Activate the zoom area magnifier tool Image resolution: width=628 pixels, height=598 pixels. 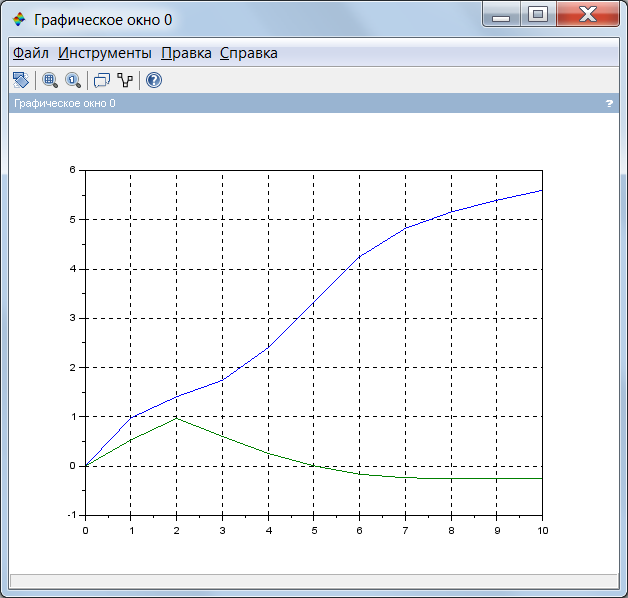click(x=50, y=80)
